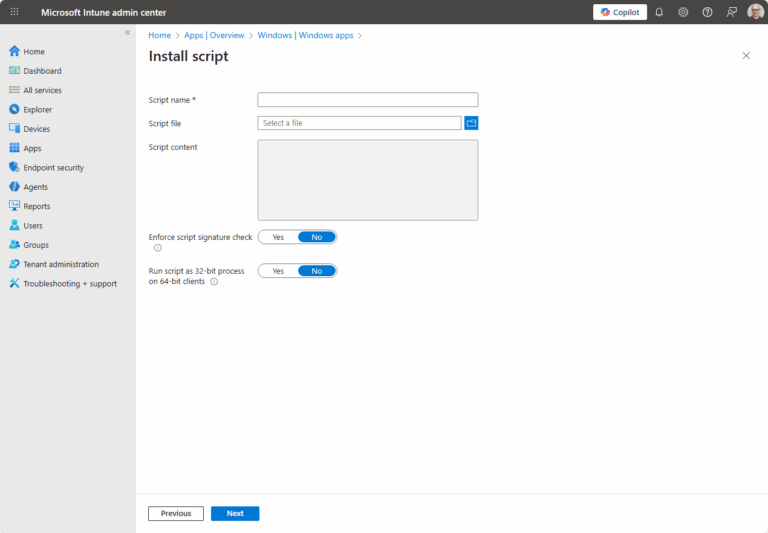Open the app launcher waffle icon
This screenshot has width=768, height=533.
tap(15, 12)
